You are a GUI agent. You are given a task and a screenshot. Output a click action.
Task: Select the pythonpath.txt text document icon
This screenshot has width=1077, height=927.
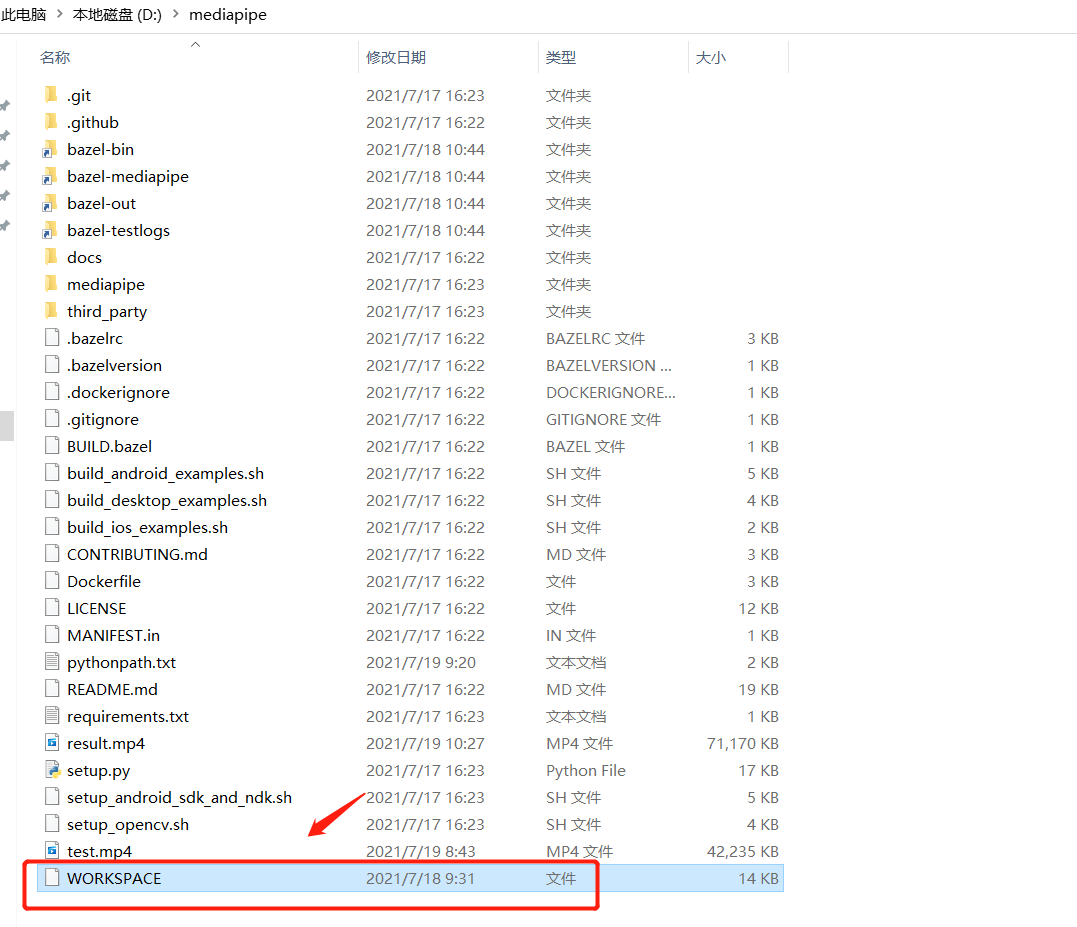tap(52, 662)
